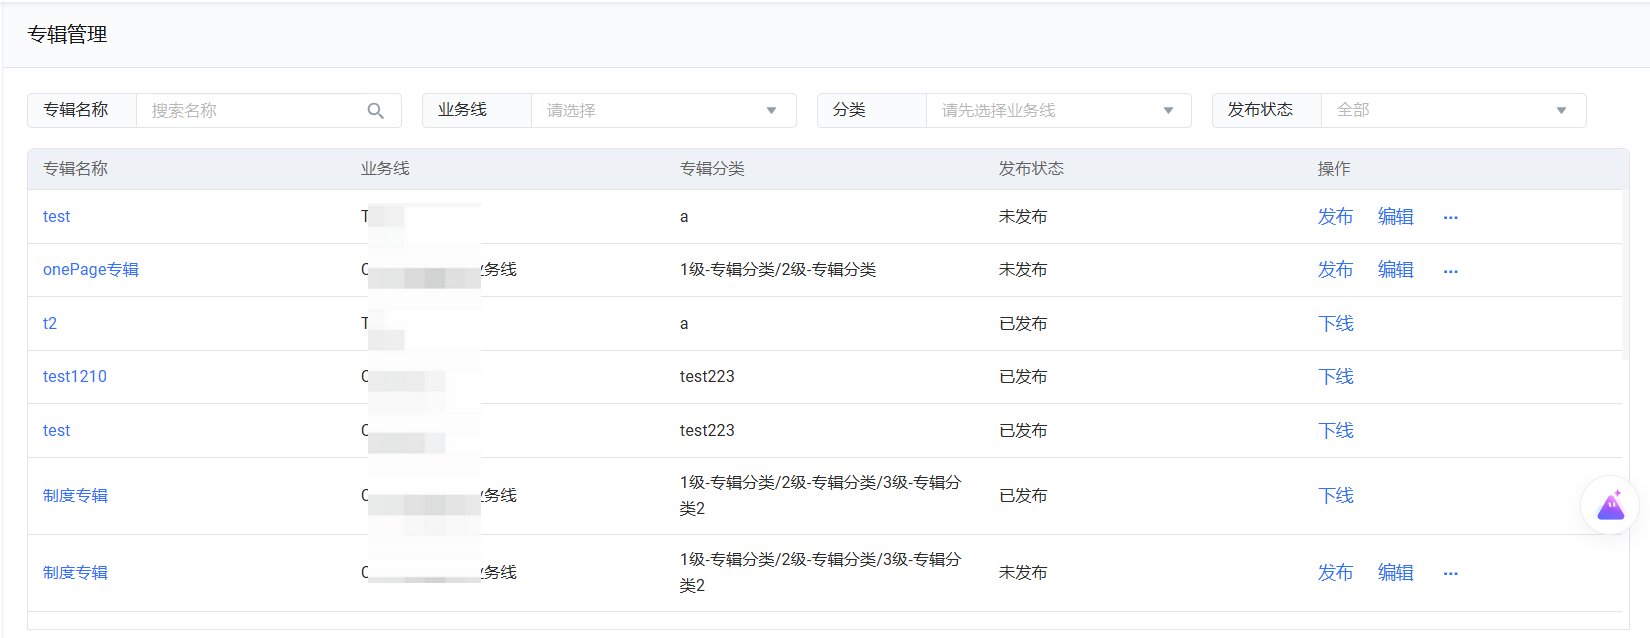The height and width of the screenshot is (638, 1650).
Task: Open more actions for the unpublished 制度专辑 row
Action: pos(1450,573)
